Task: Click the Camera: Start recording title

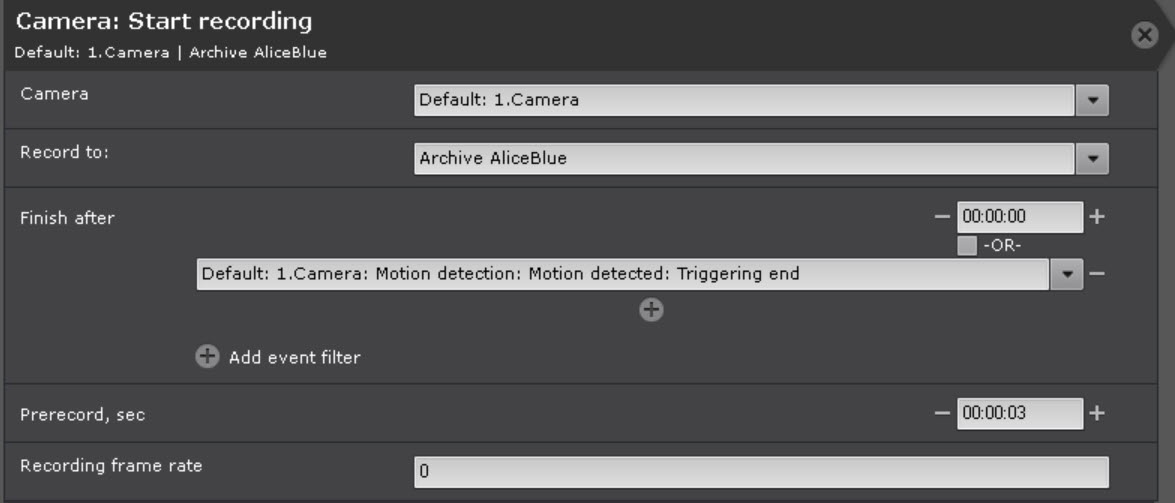Action: [x=165, y=21]
